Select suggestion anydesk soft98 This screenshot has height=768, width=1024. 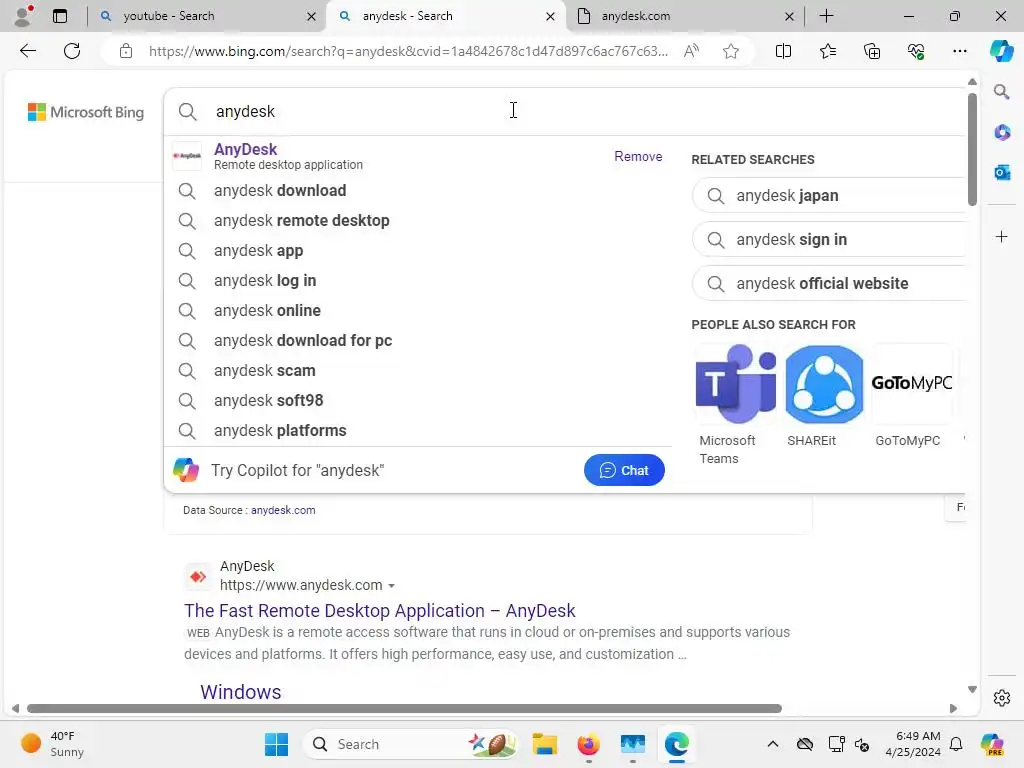(418, 401)
